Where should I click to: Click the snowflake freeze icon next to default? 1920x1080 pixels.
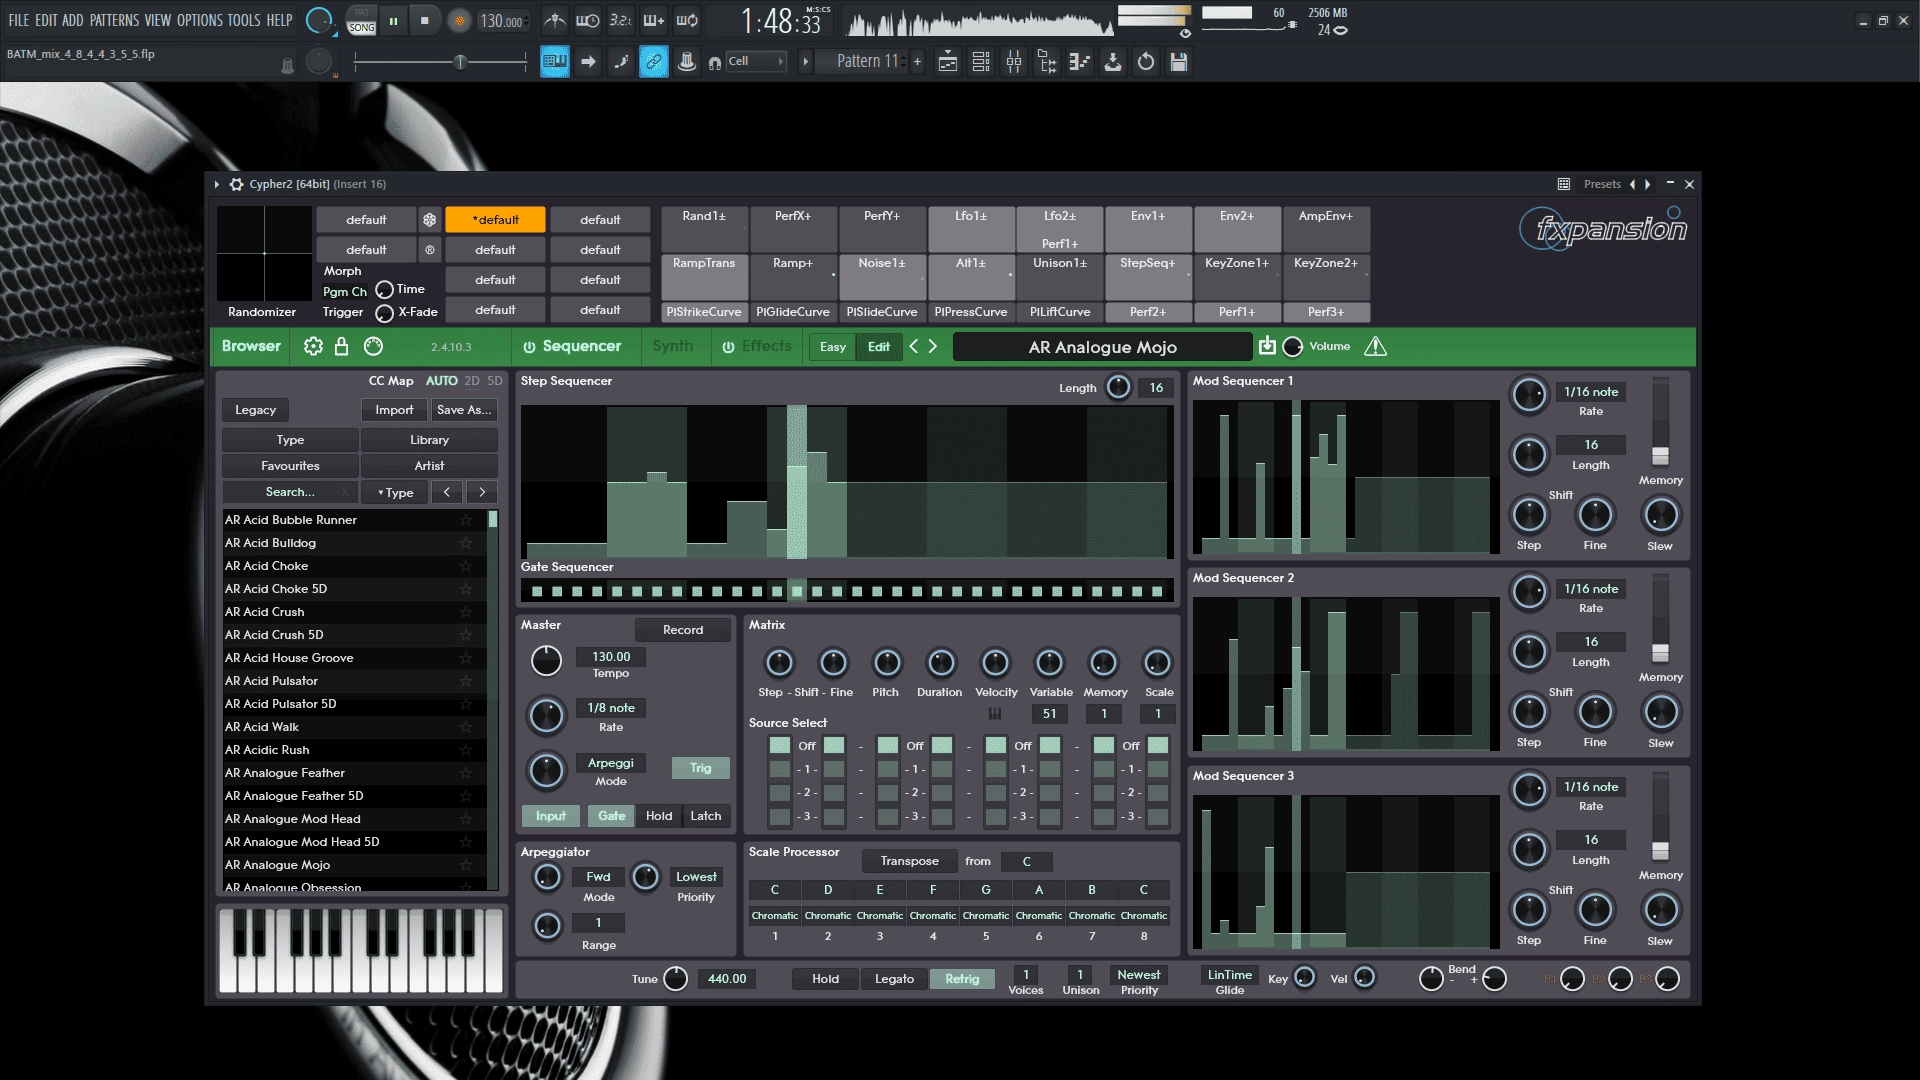tap(429, 219)
